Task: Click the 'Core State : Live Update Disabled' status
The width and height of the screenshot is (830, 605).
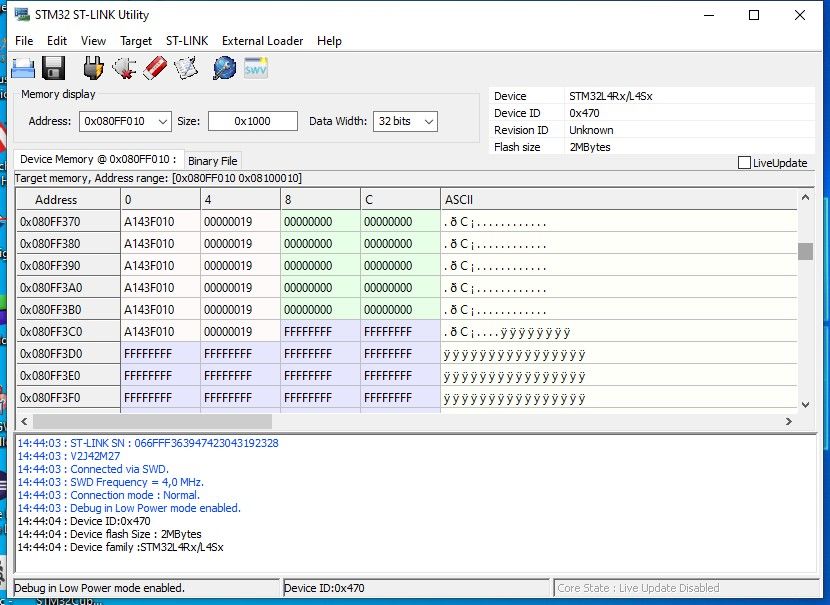Action: [638, 588]
